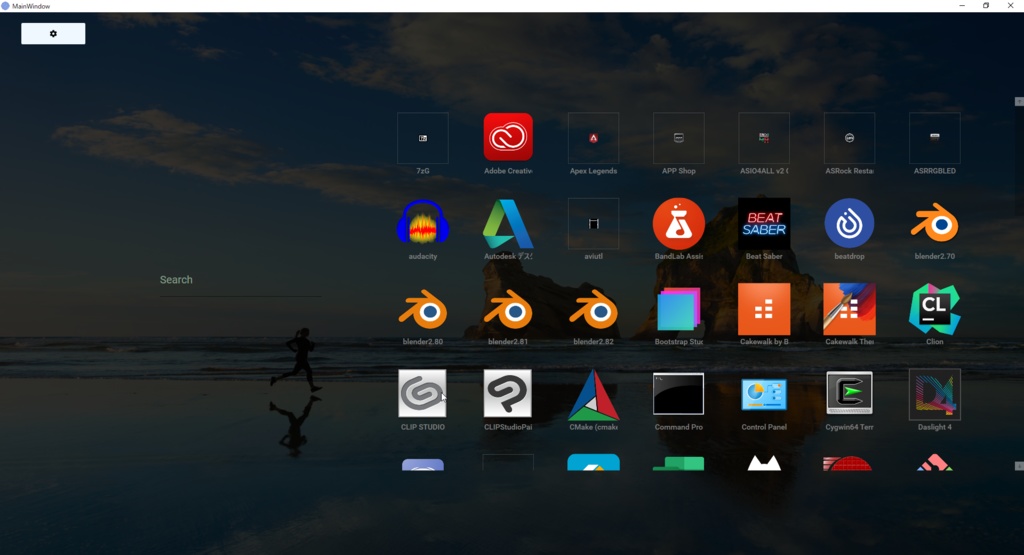1024x555 pixels.
Task: Launch blender2.81
Action: coord(508,309)
